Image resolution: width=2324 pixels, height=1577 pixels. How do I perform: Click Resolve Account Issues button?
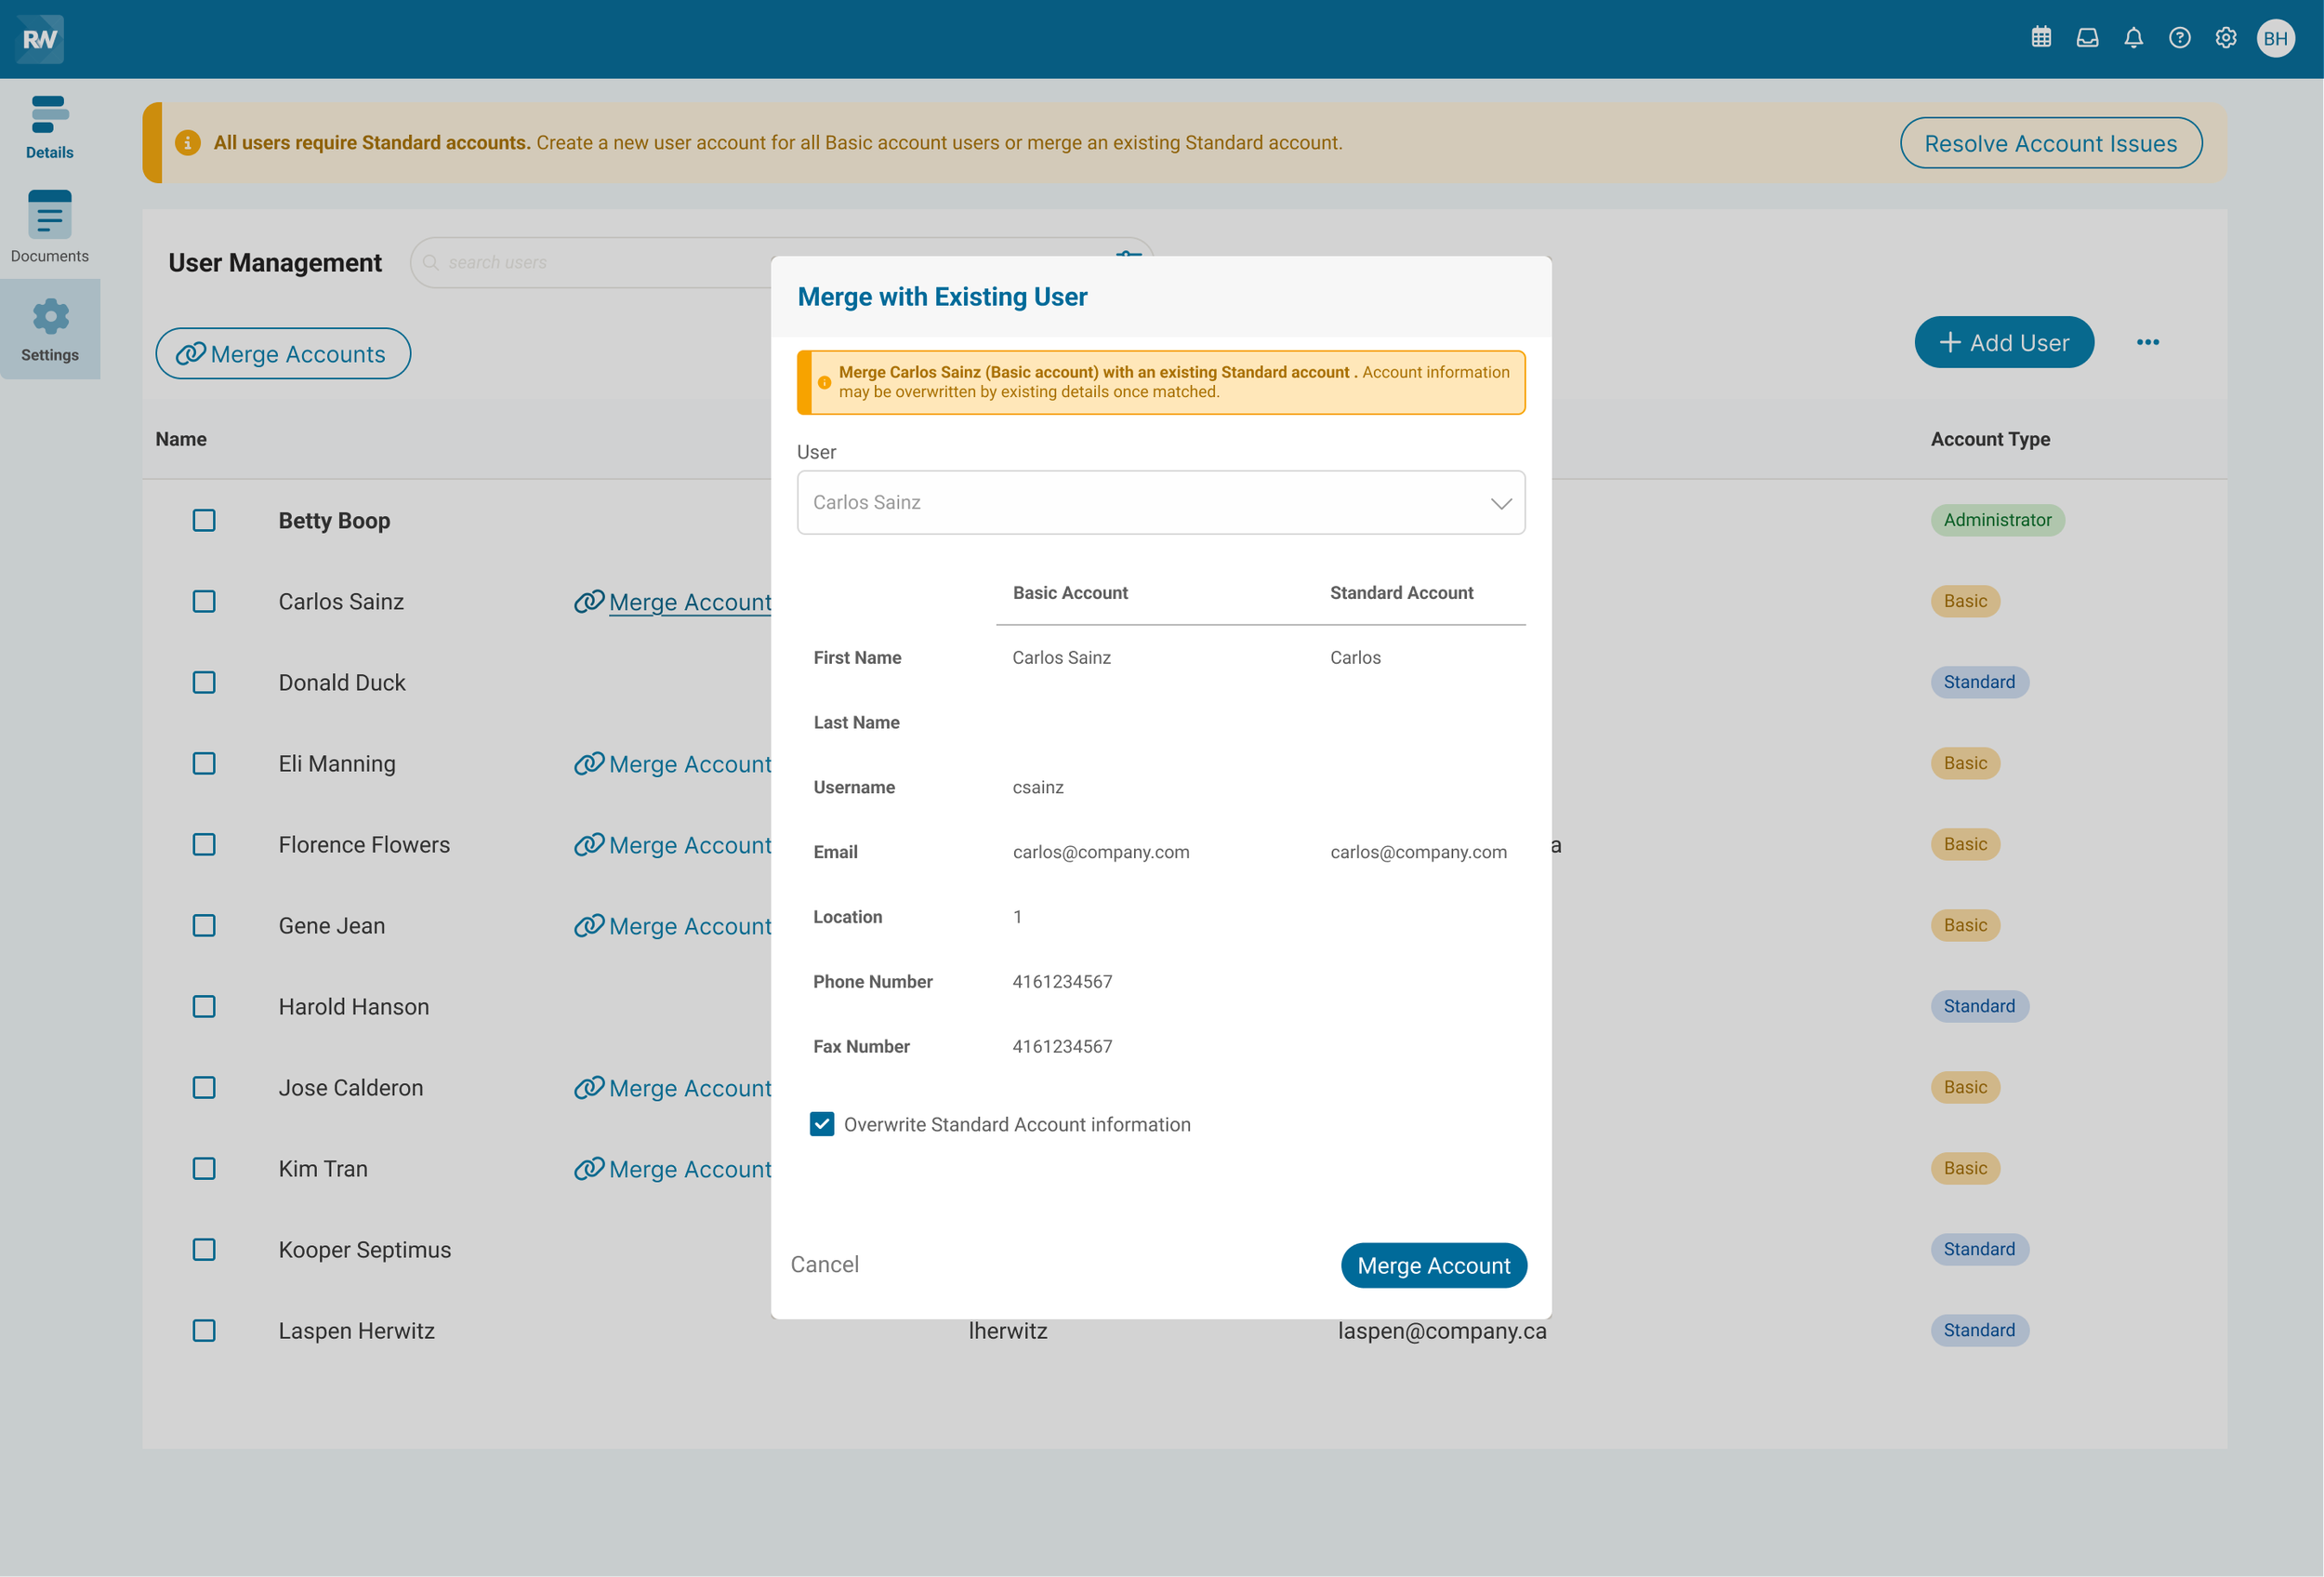click(x=2050, y=143)
